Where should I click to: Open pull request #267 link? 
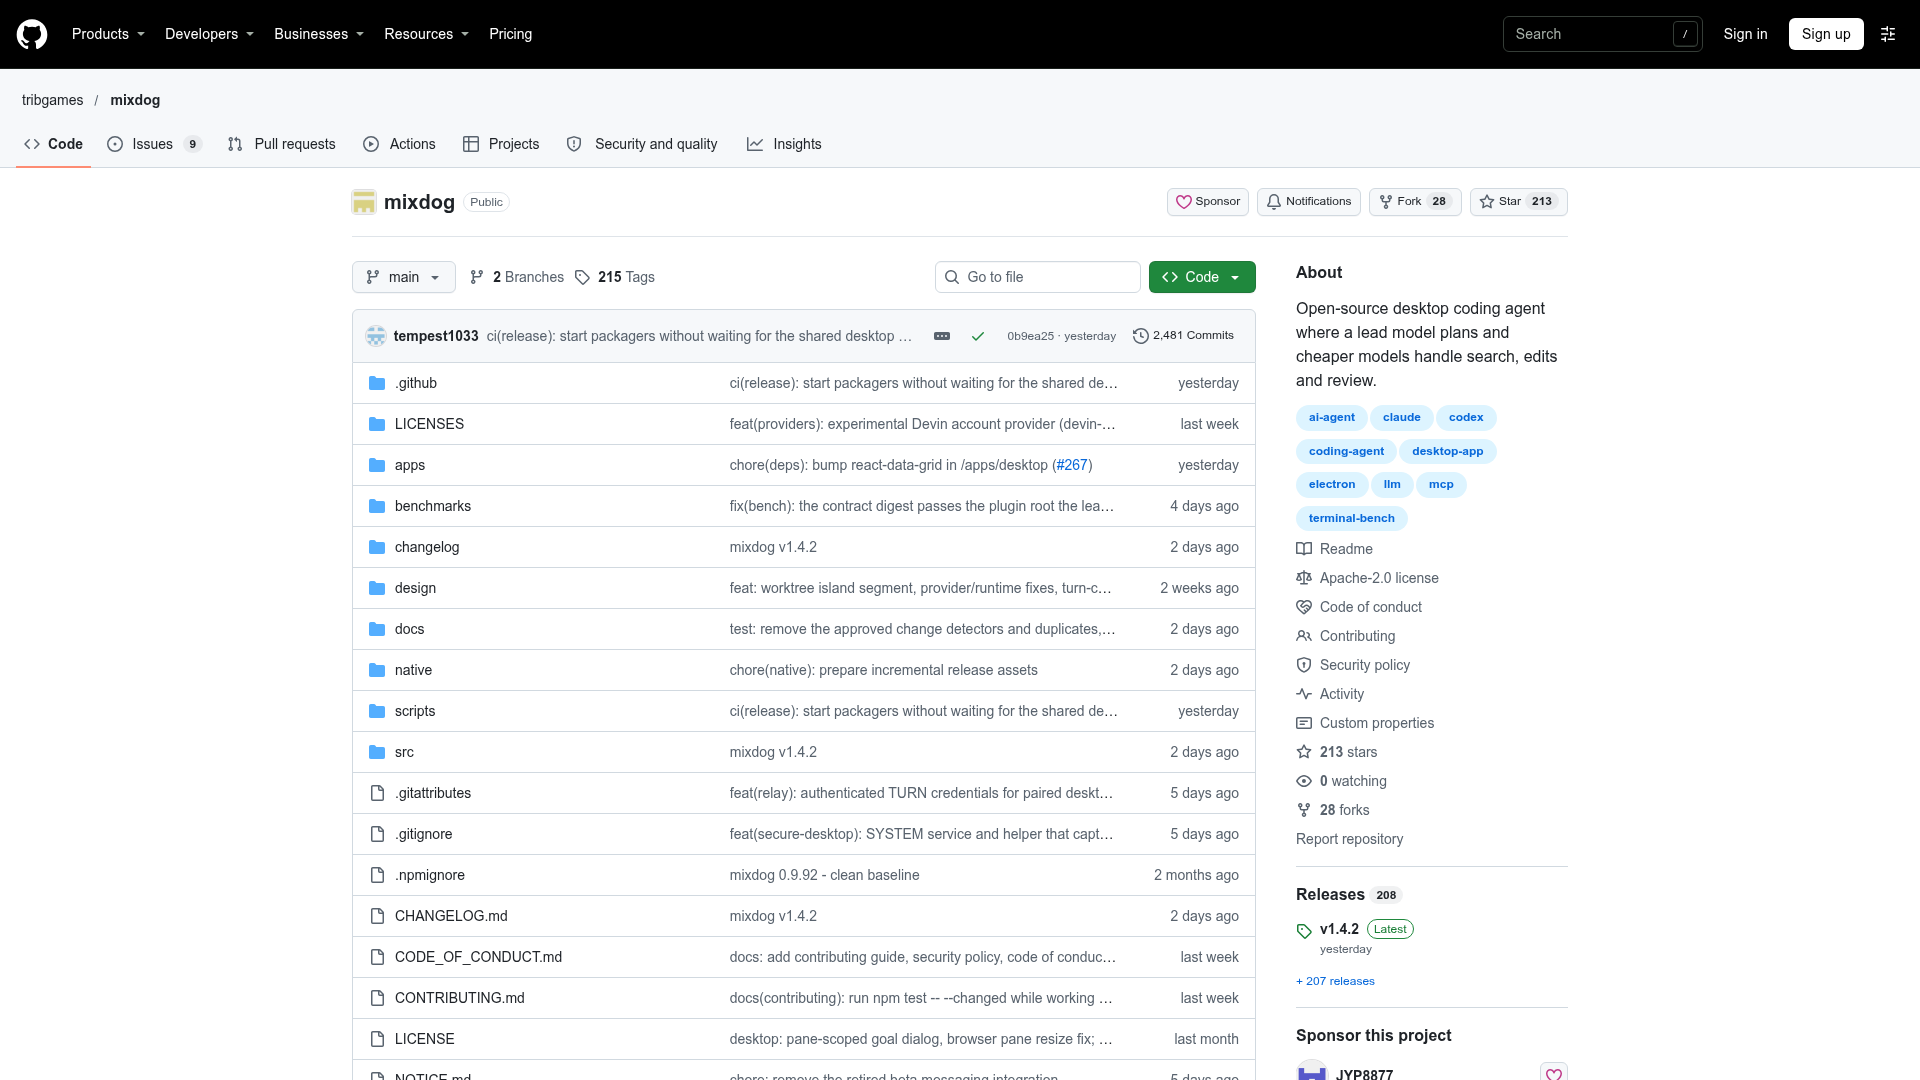(1072, 465)
